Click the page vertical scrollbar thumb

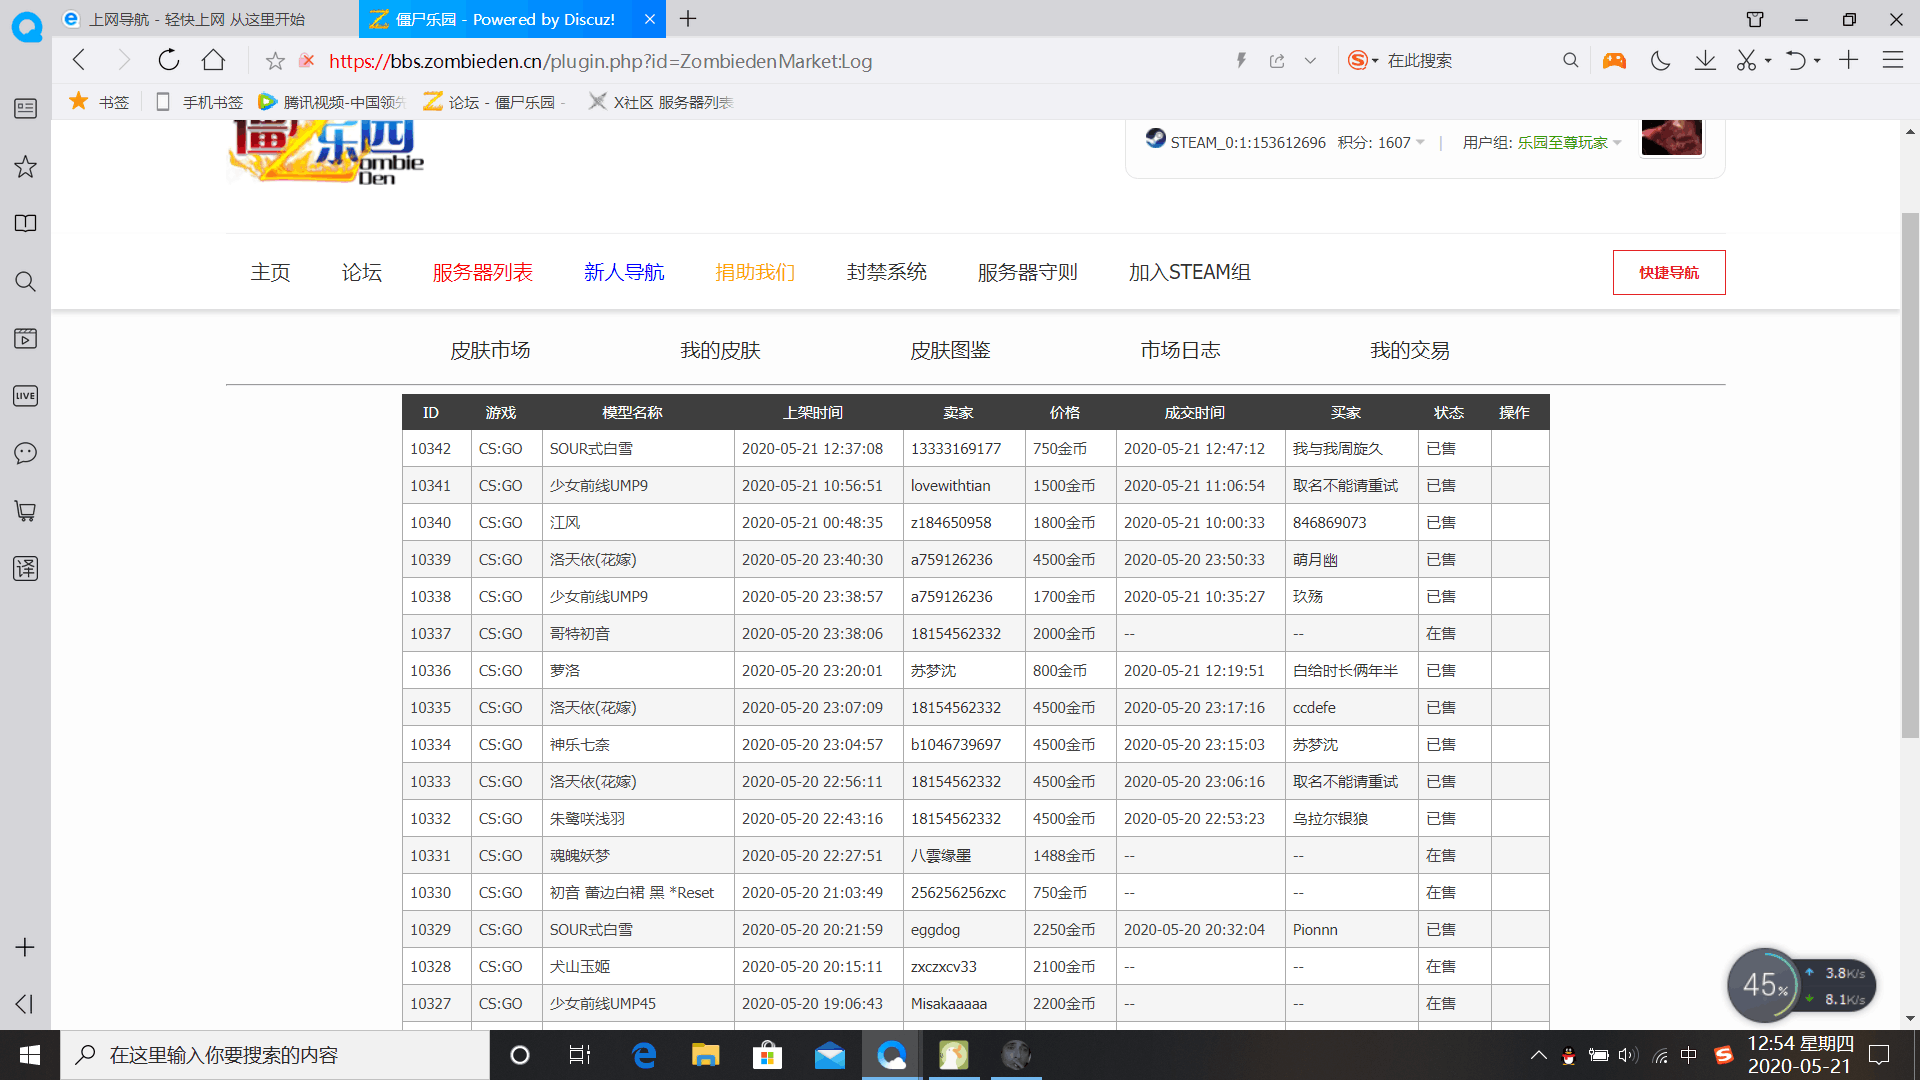[1910, 475]
